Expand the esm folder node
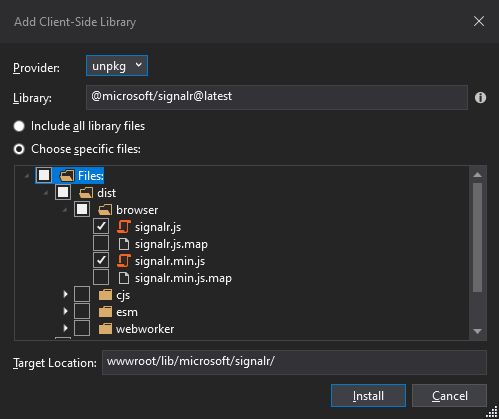 (65, 311)
